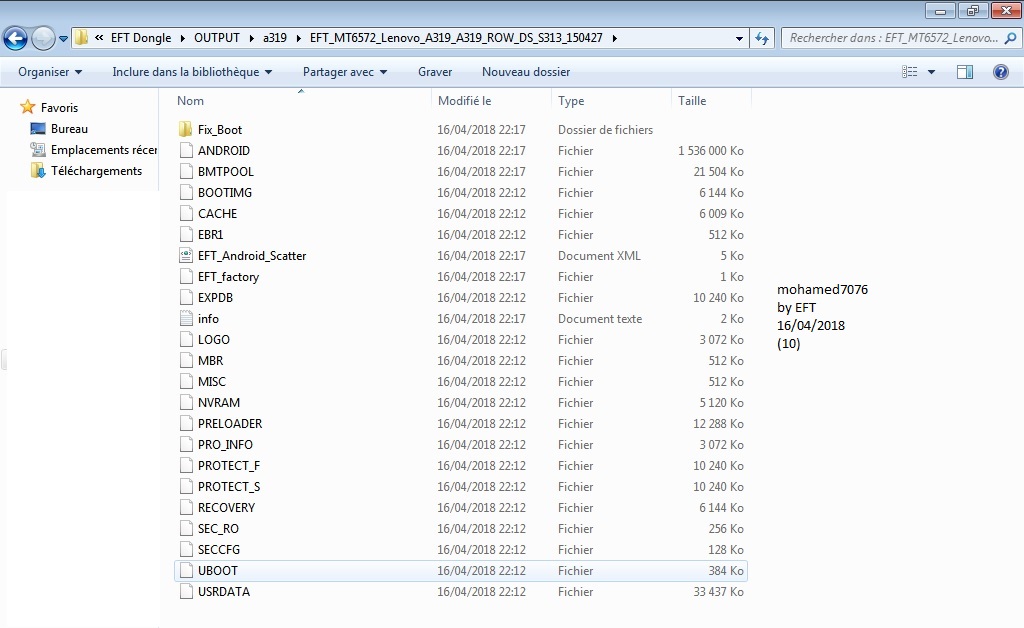Click the SECCFG file name
Viewport: 1024px width, 628px height.
pyautogui.click(x=219, y=549)
